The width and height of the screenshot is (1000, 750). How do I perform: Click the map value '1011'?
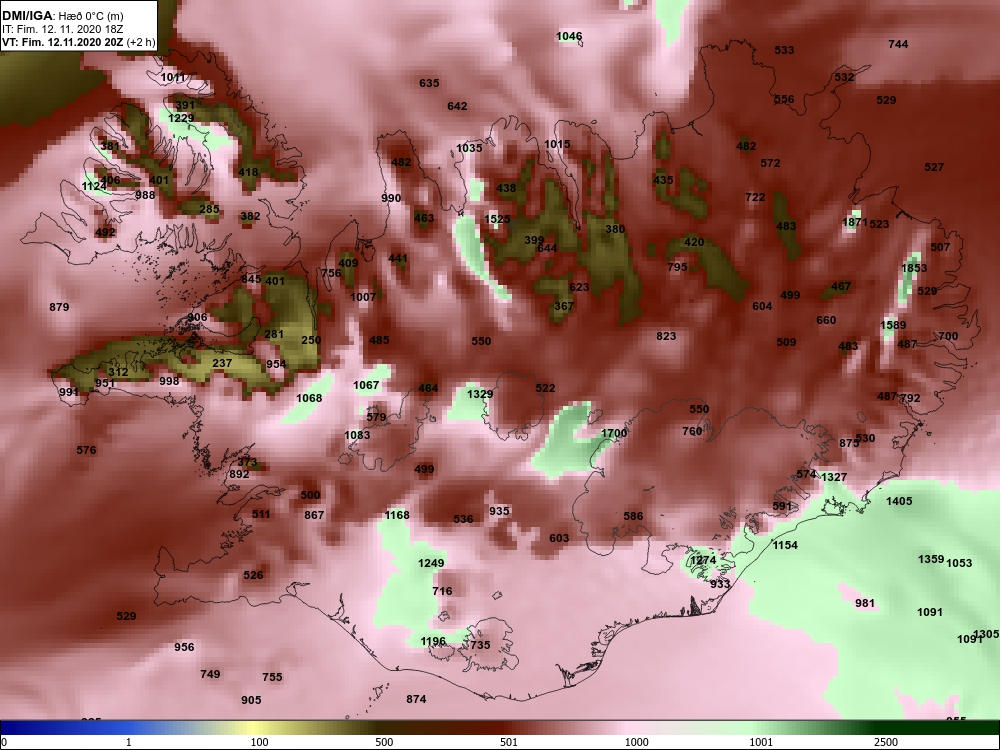coord(173,77)
